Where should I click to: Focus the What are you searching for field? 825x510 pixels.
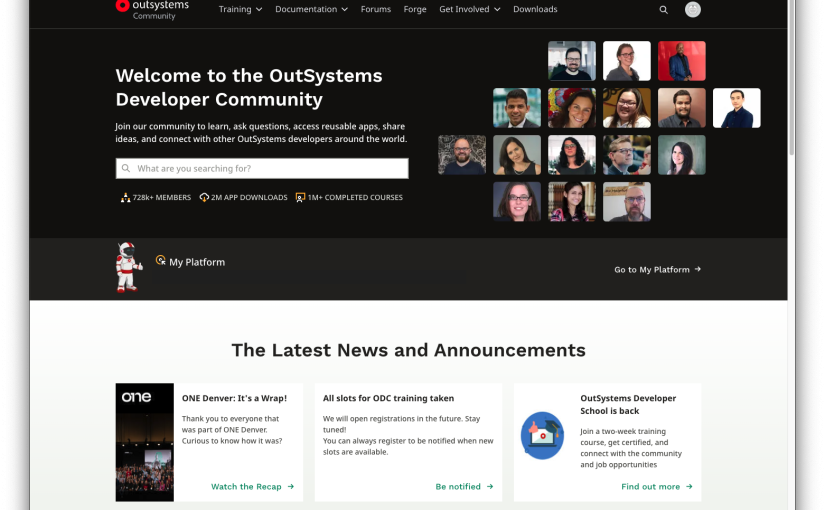click(x=262, y=168)
